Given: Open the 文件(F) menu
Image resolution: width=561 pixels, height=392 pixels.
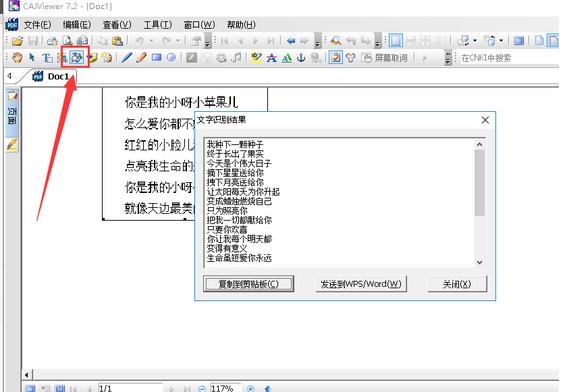Looking at the screenshot, I should pyautogui.click(x=38, y=25).
